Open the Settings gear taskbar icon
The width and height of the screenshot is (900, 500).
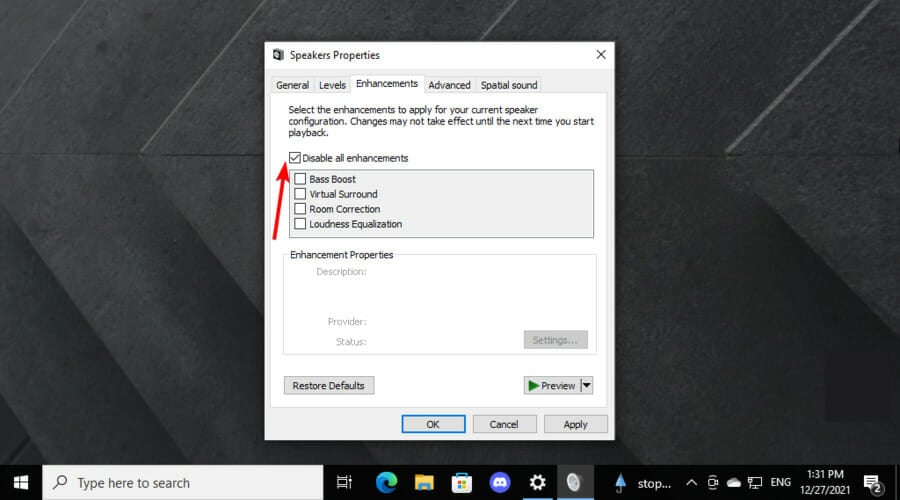coord(537,483)
